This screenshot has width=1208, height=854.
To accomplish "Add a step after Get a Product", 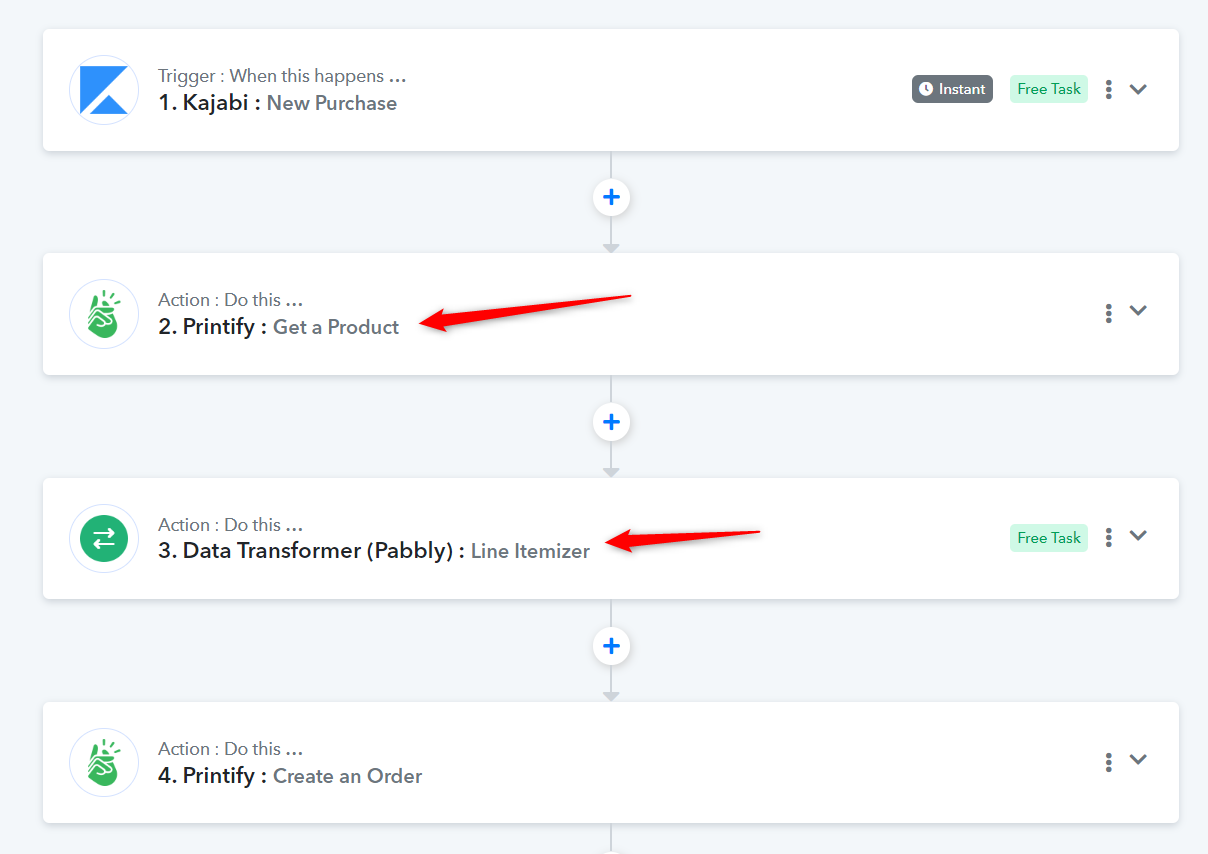I will [611, 422].
